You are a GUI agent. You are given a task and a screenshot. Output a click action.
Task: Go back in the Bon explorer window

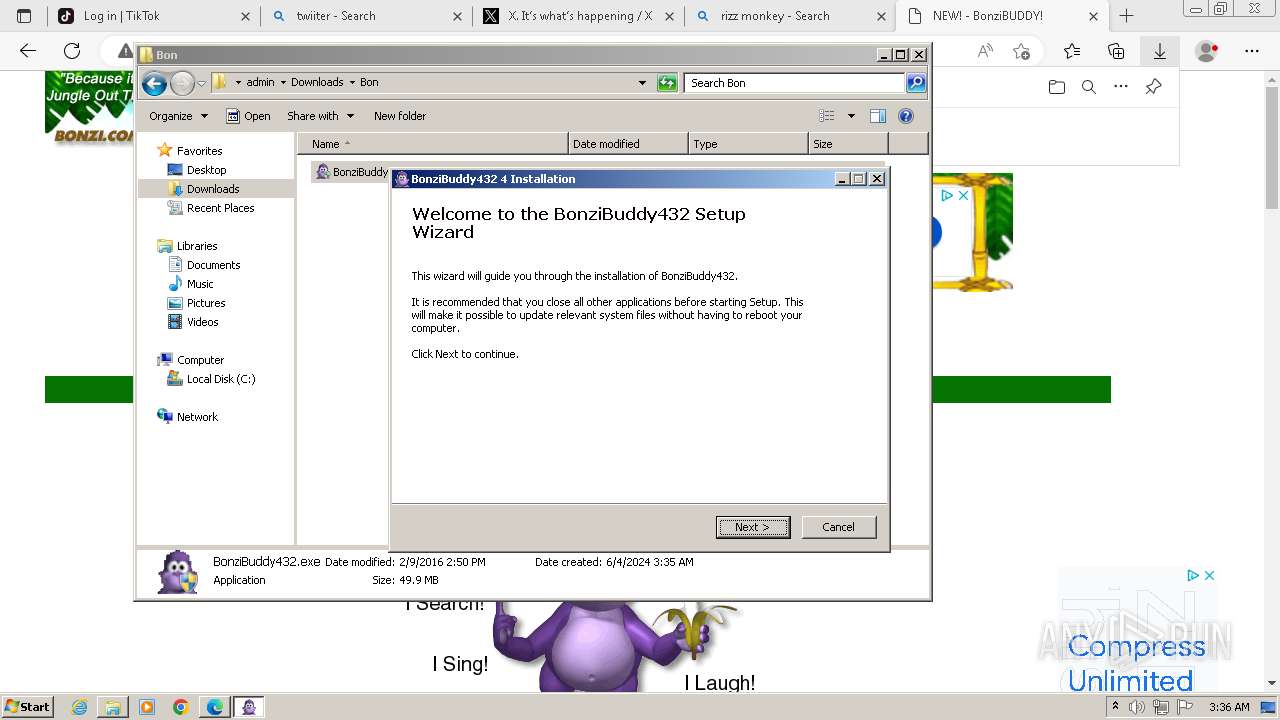pos(154,83)
